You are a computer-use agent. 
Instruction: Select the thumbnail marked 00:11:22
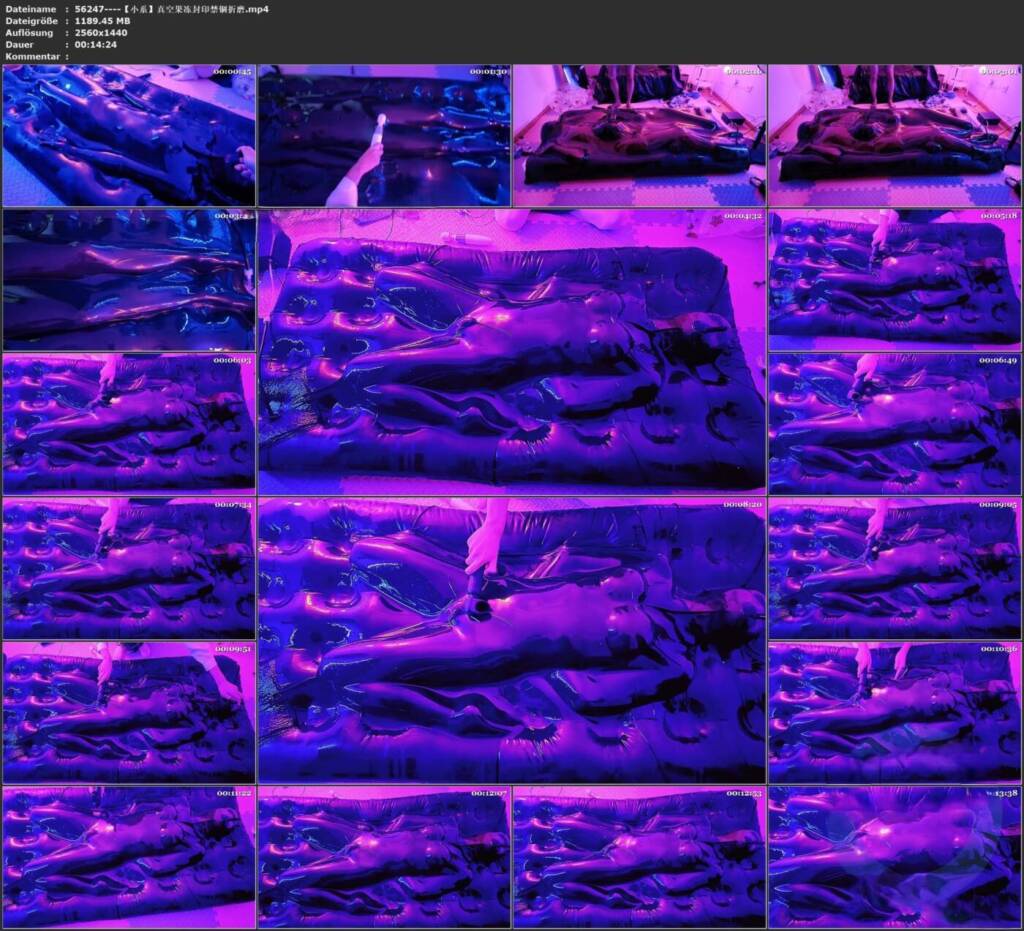point(129,857)
